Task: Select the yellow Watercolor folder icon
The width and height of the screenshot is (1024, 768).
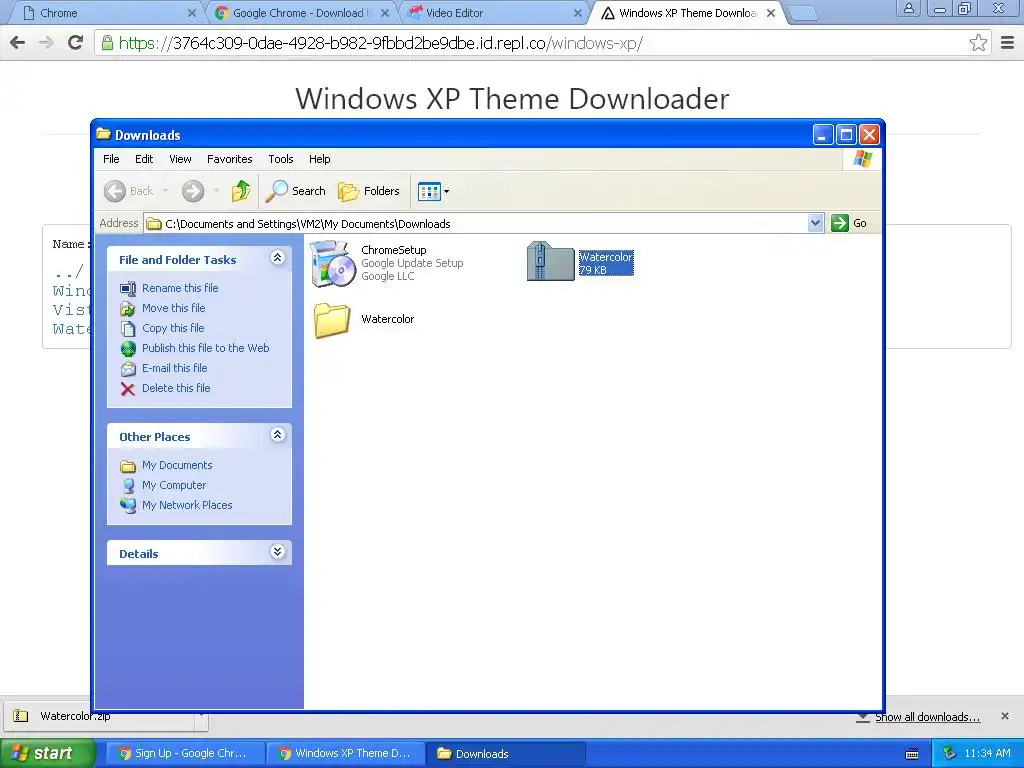Action: [332, 320]
